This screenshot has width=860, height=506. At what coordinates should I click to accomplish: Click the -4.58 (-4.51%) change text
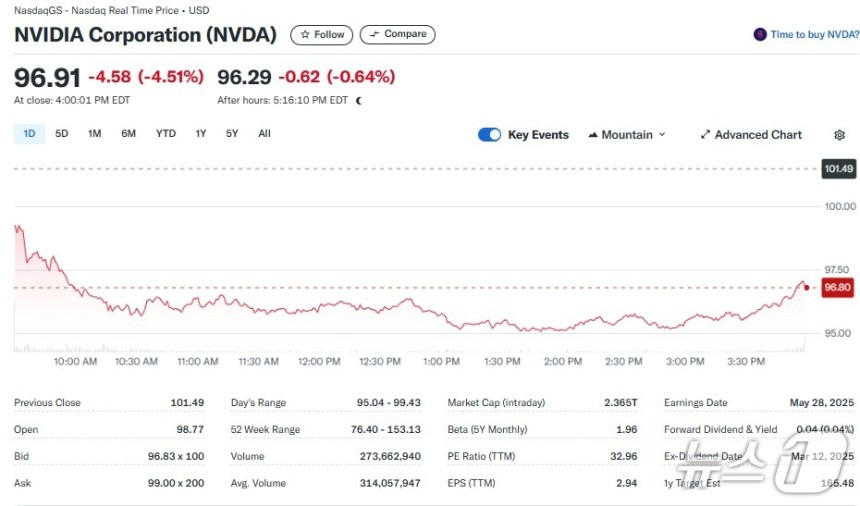[x=146, y=77]
